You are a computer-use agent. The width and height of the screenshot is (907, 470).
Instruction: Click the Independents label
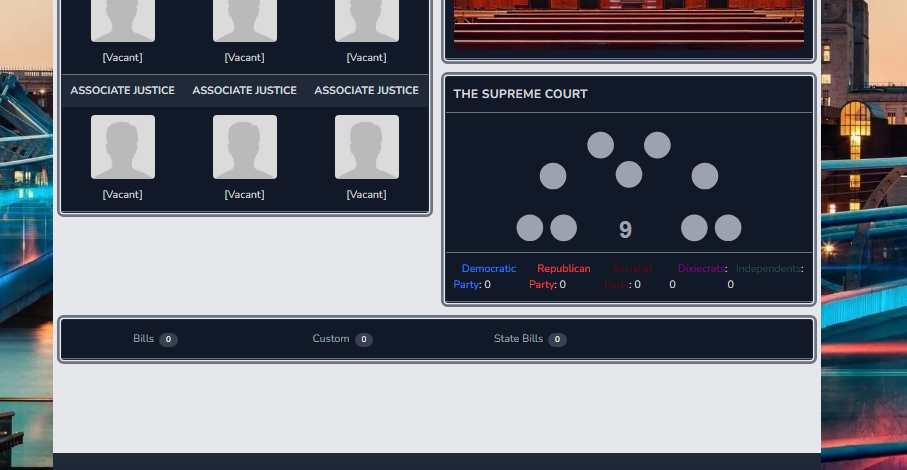(x=768, y=269)
